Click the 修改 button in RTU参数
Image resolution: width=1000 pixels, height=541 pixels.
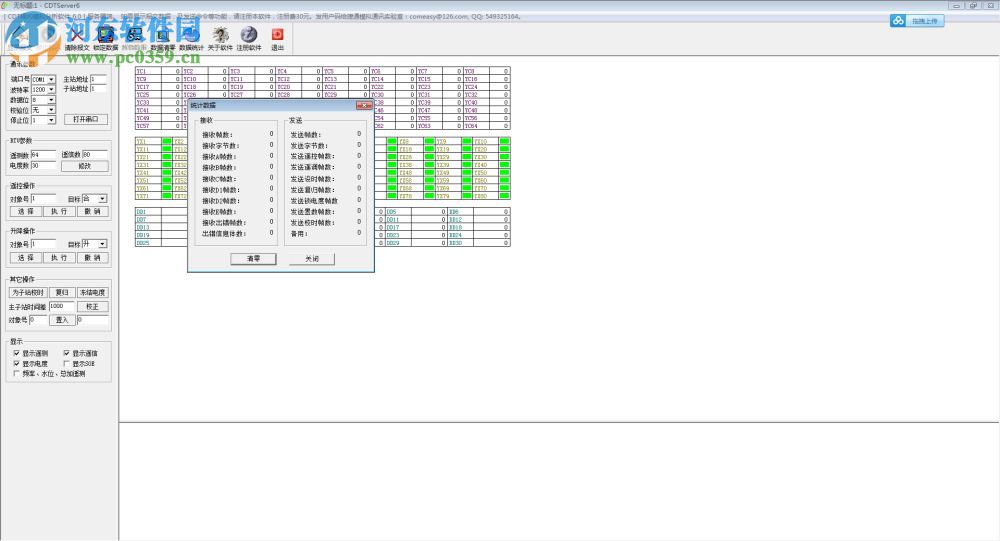[85, 166]
